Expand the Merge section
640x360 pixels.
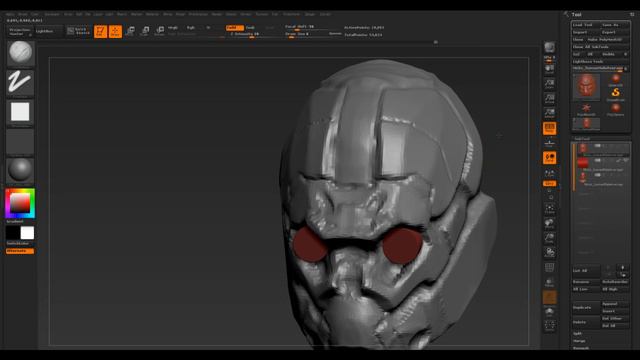(x=579, y=341)
